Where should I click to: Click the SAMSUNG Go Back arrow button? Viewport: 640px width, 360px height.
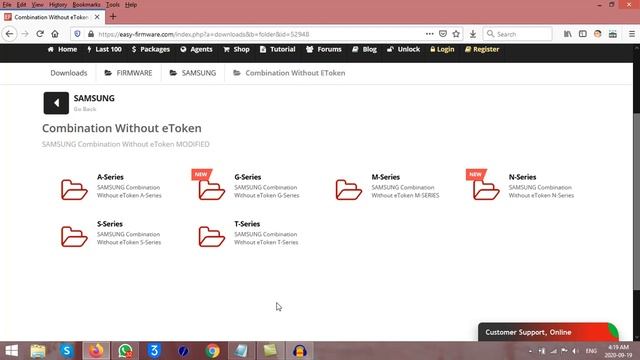56,103
